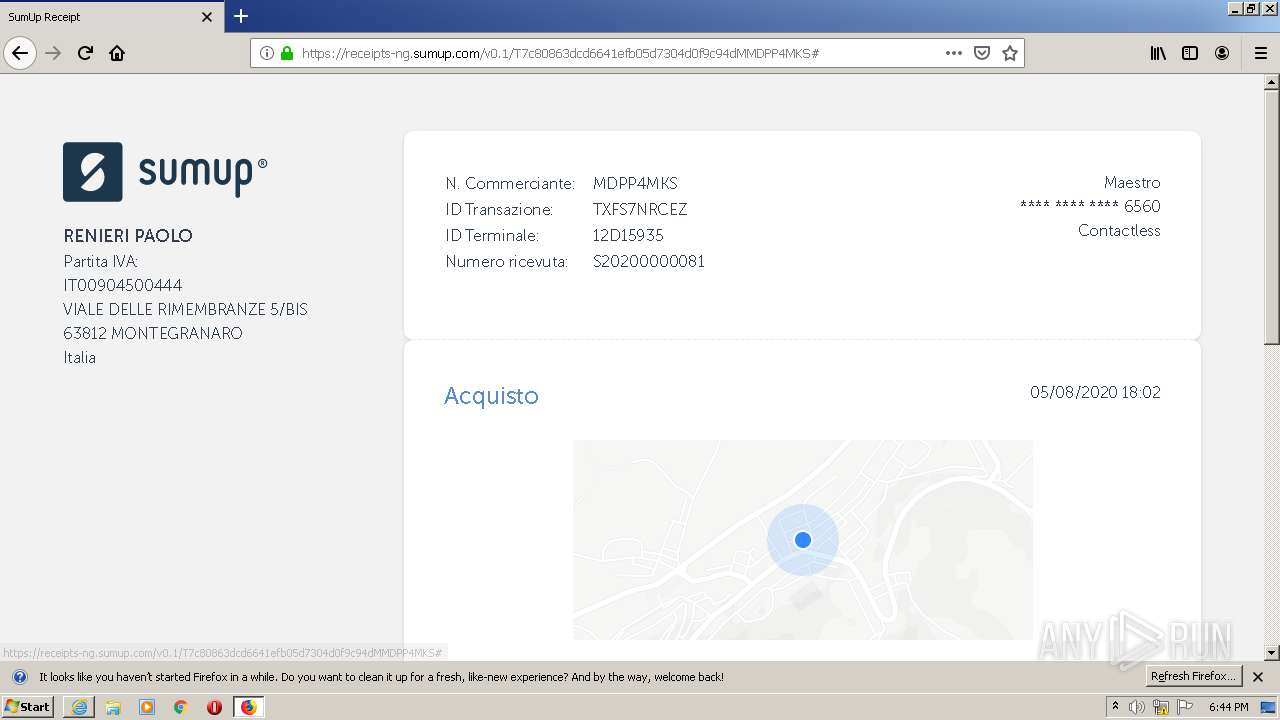Click Refresh Firefox button

(x=1193, y=677)
